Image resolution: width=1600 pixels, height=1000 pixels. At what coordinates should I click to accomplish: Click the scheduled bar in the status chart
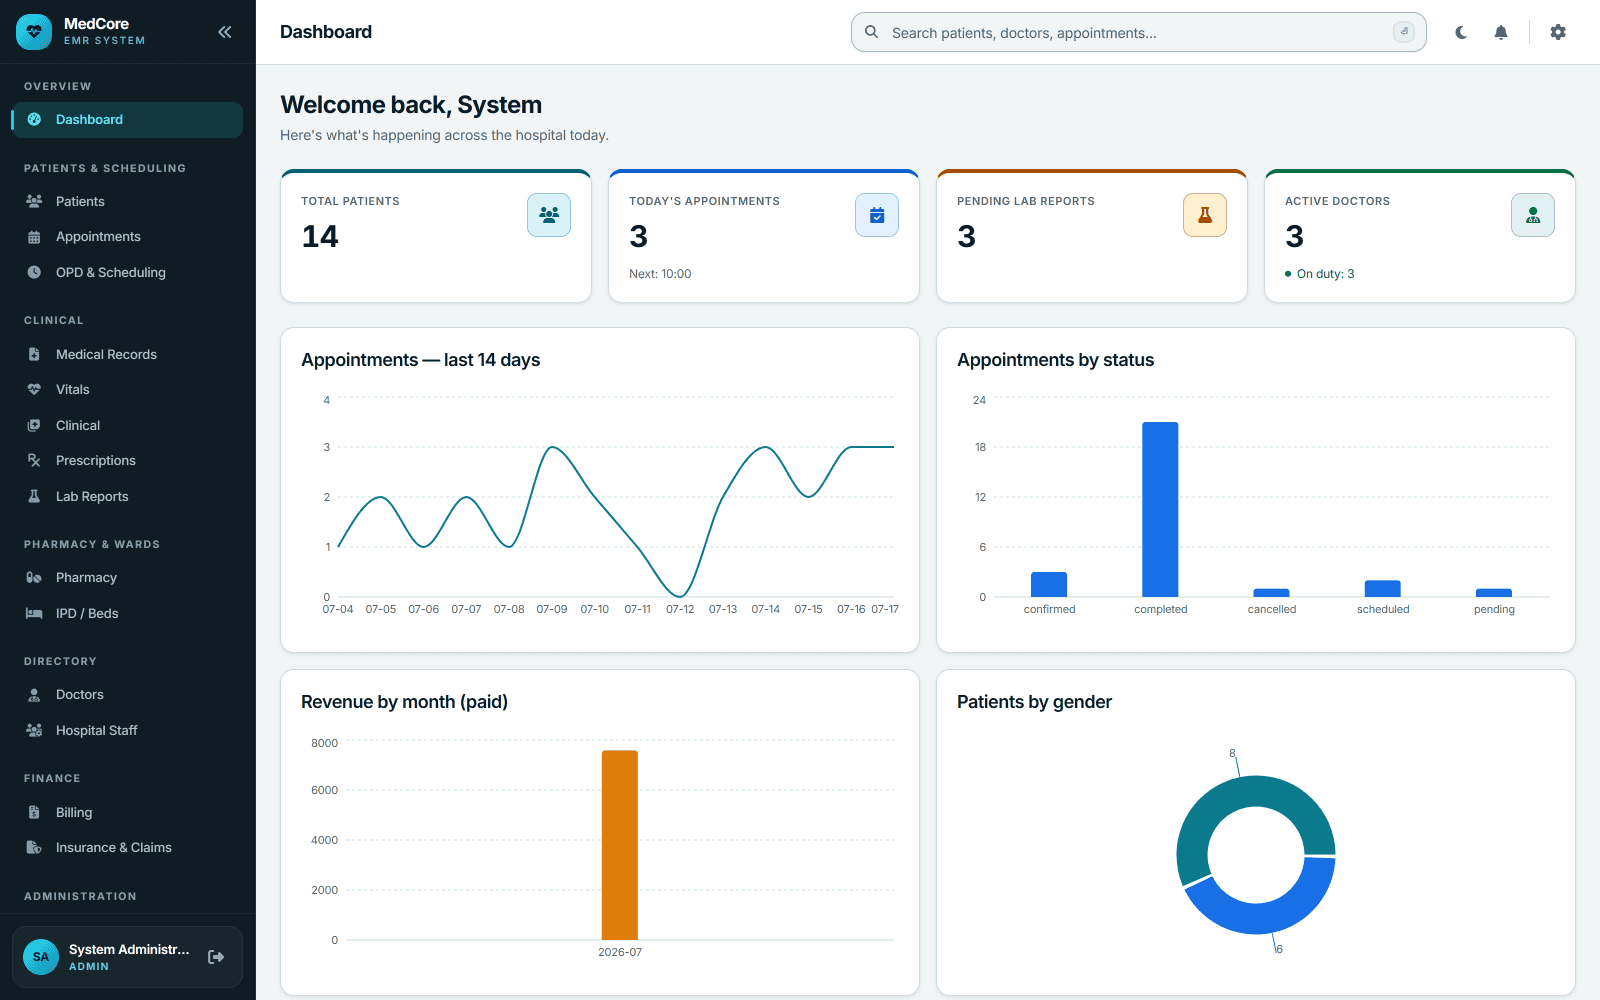(x=1383, y=588)
